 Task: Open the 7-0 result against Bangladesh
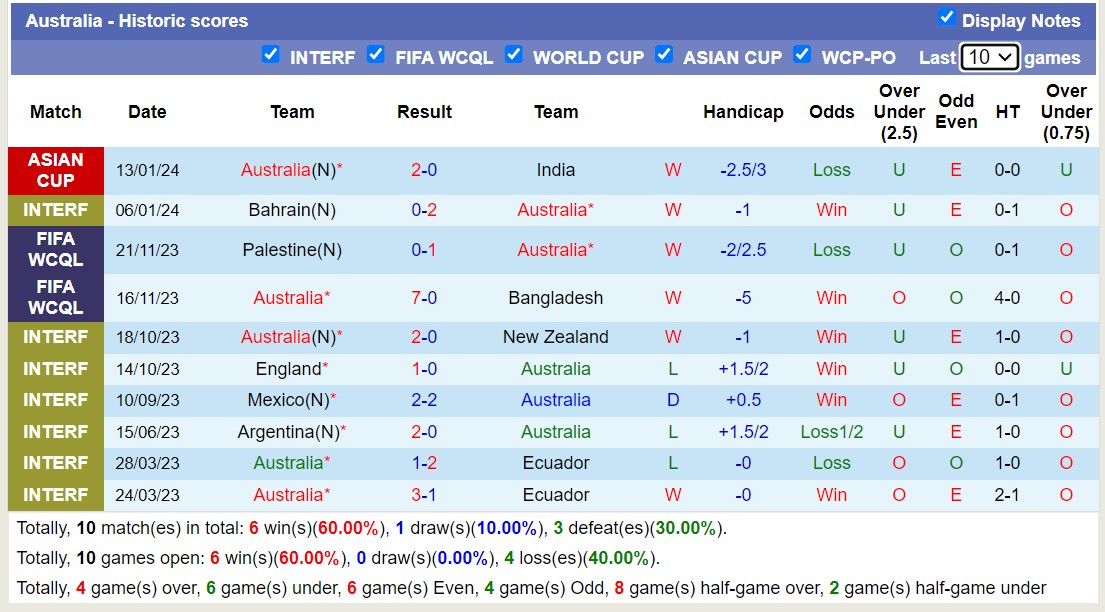point(424,298)
